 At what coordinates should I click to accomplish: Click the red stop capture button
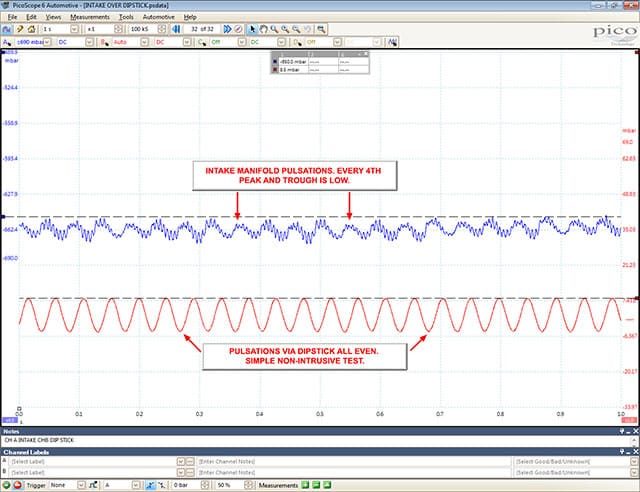(x=17, y=485)
